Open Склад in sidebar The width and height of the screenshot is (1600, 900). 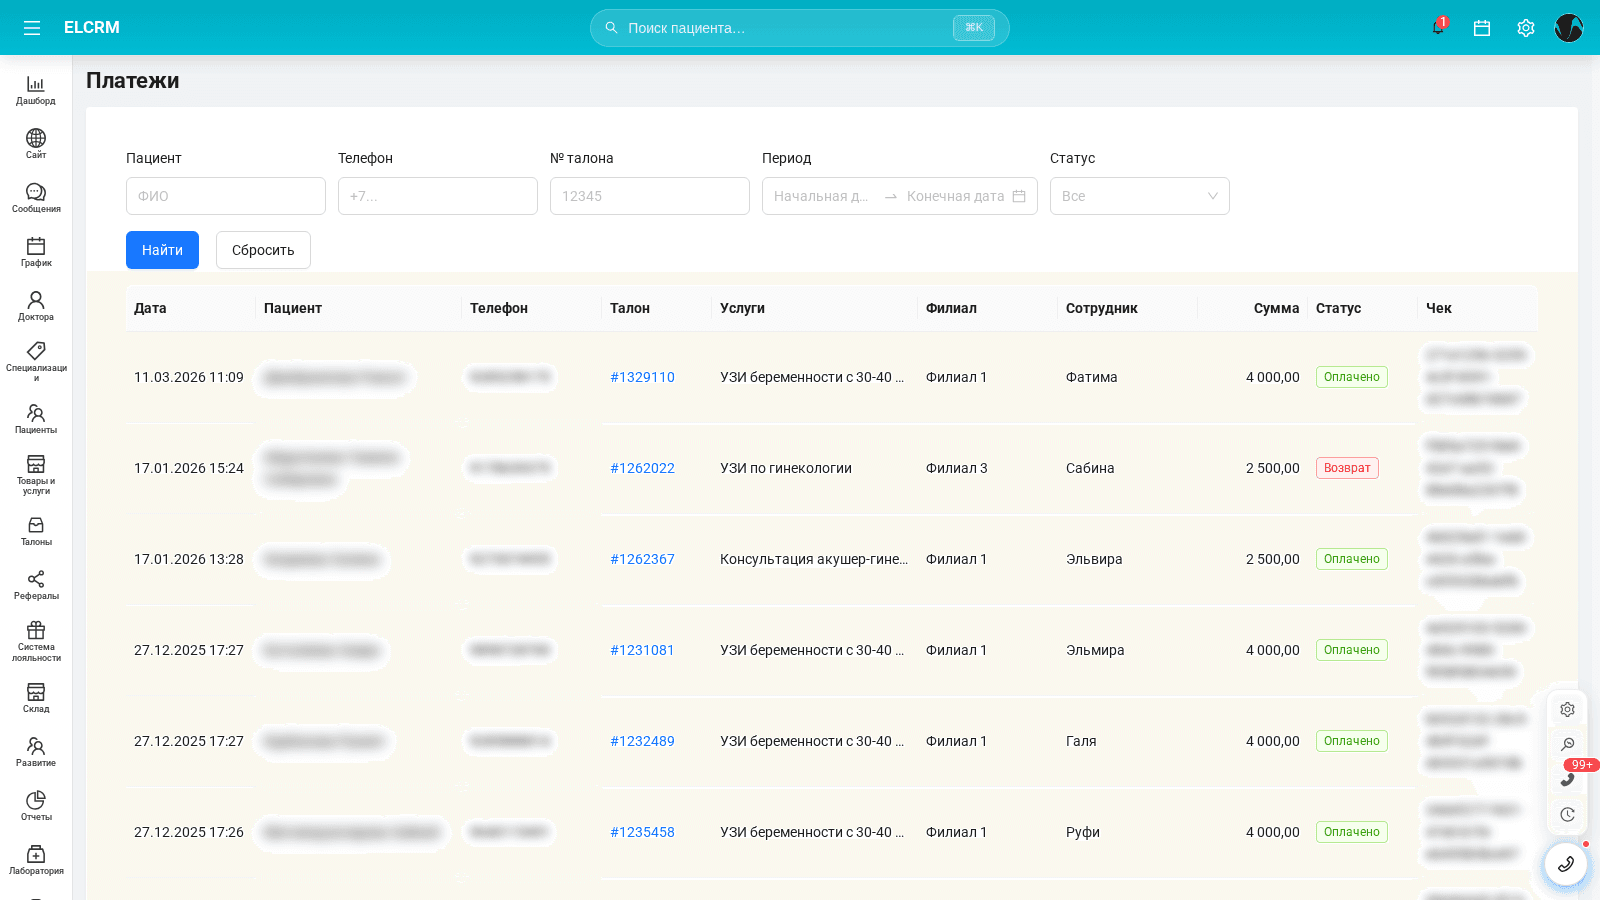point(36,698)
